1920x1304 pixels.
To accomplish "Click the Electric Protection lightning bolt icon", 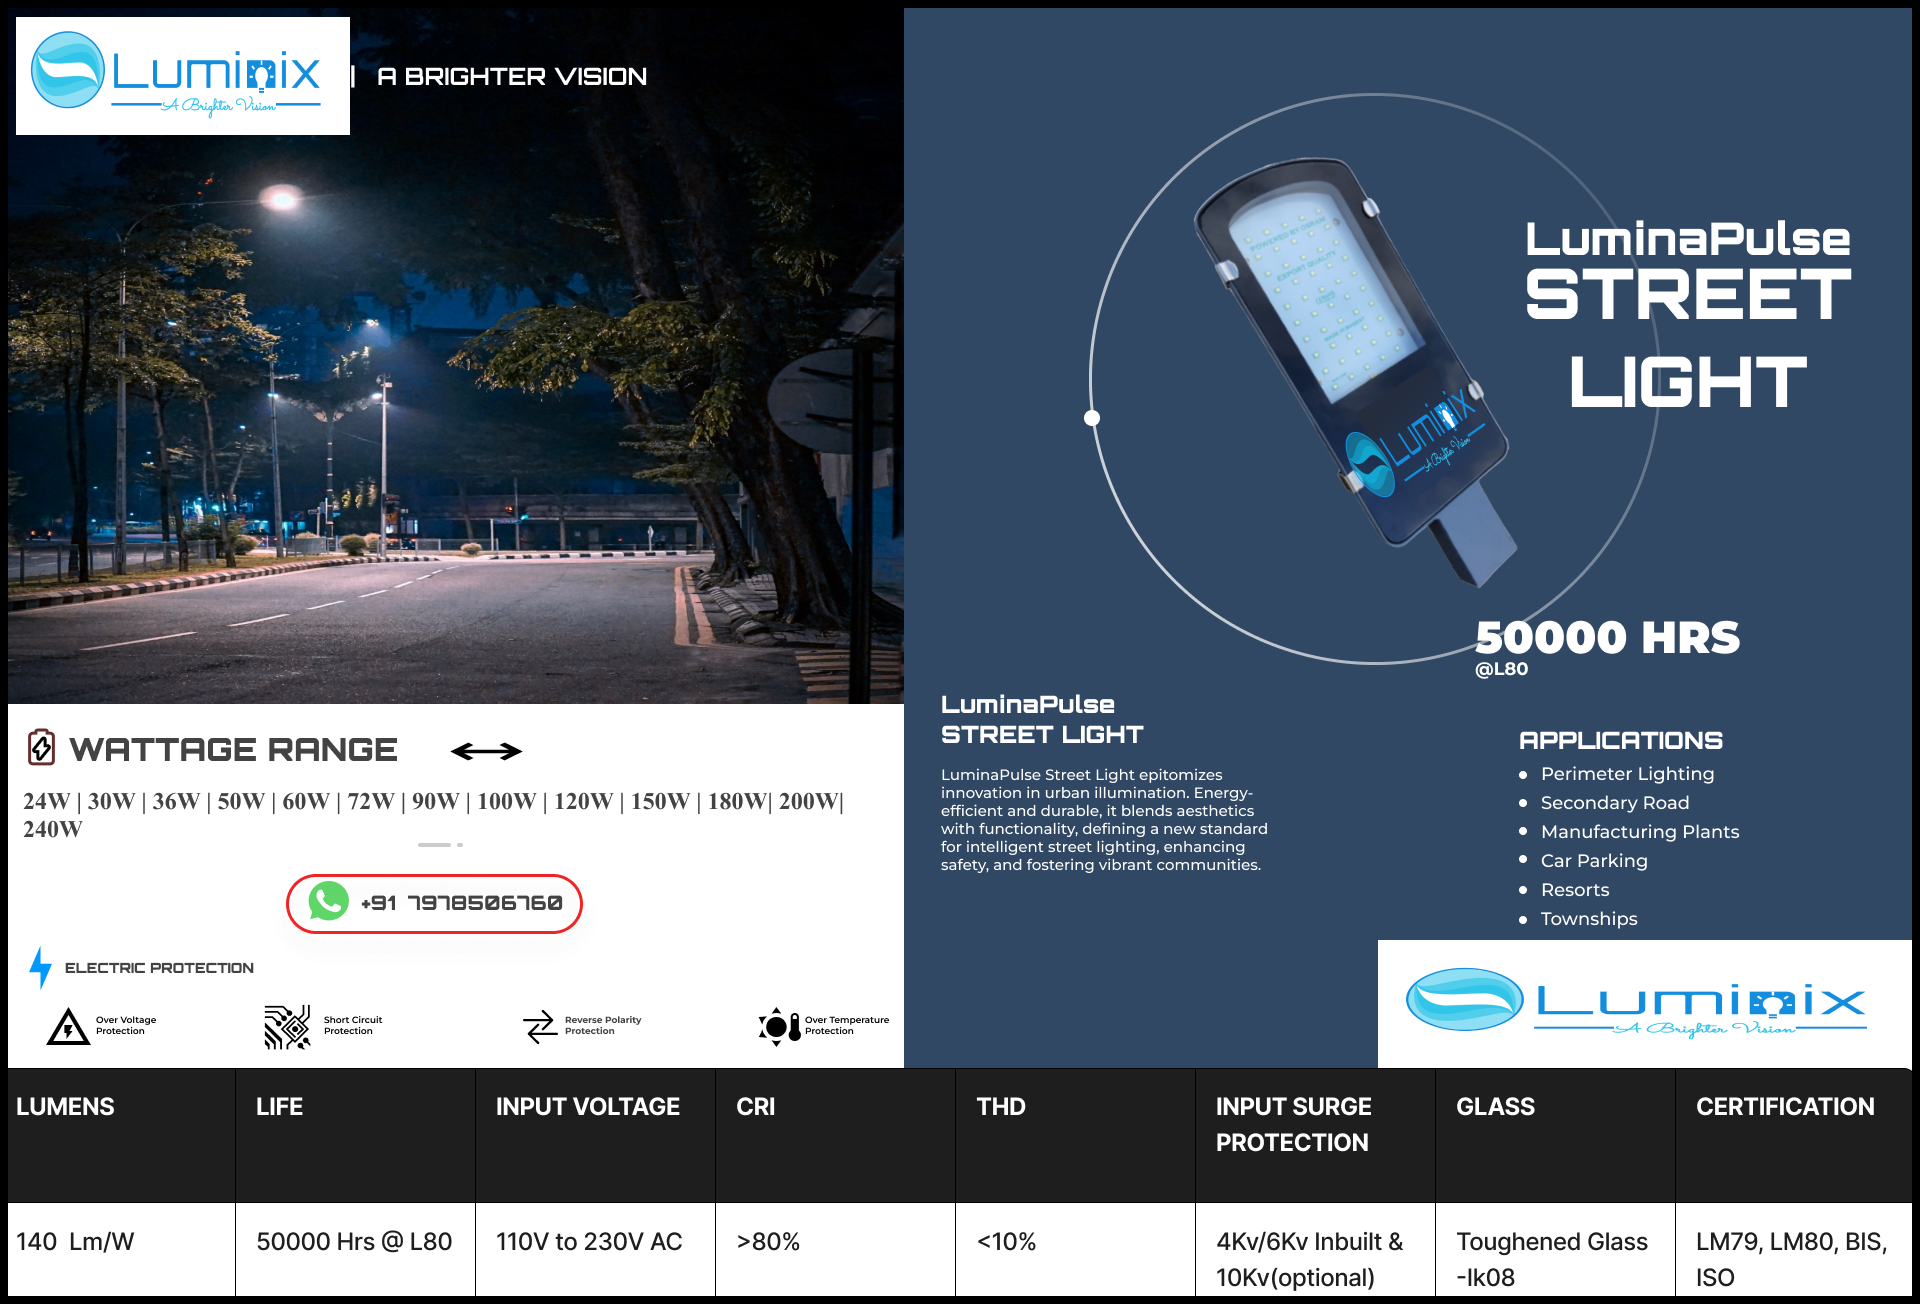I will 40,967.
